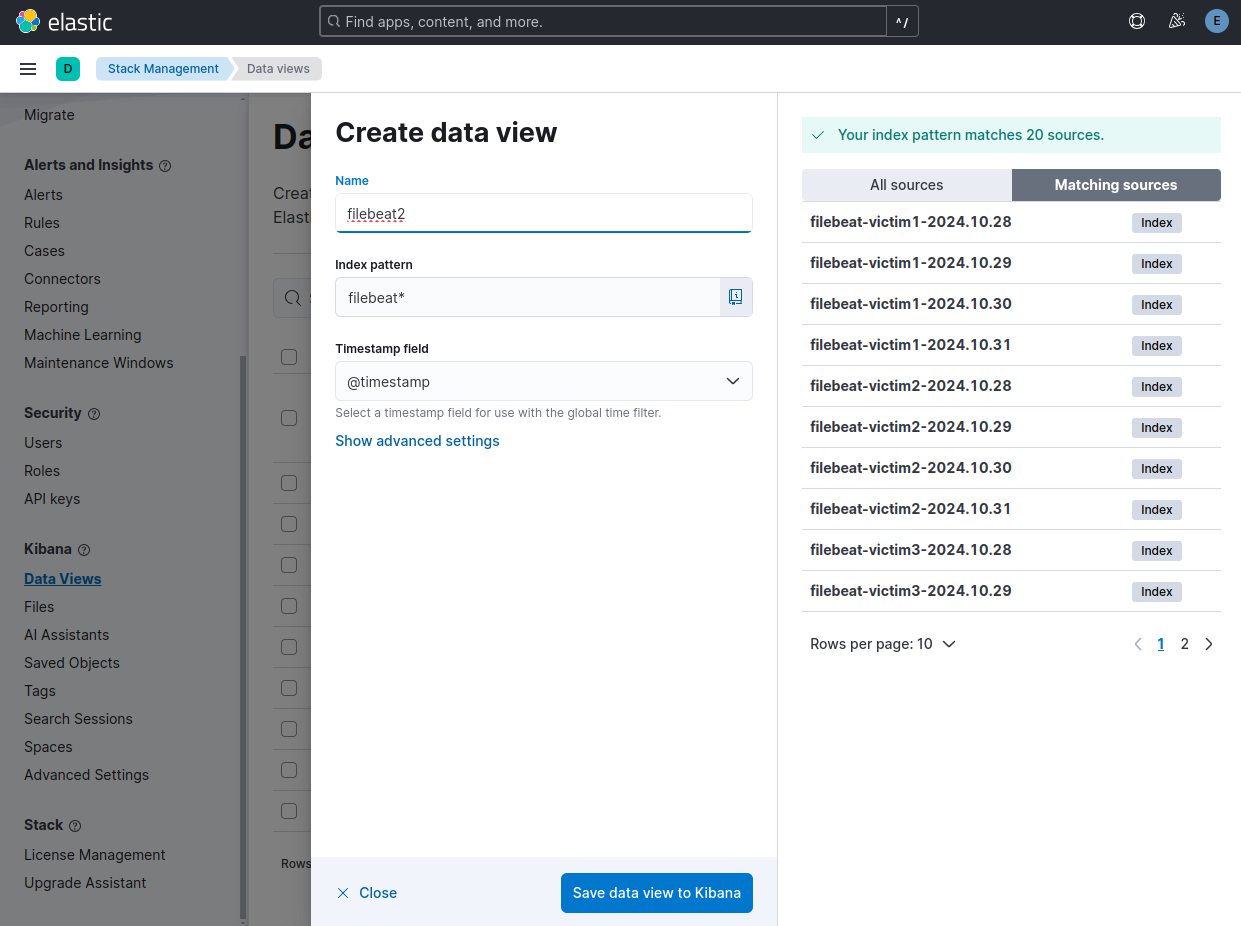
Task: Close the create data view flyout
Action: pyautogui.click(x=367, y=893)
